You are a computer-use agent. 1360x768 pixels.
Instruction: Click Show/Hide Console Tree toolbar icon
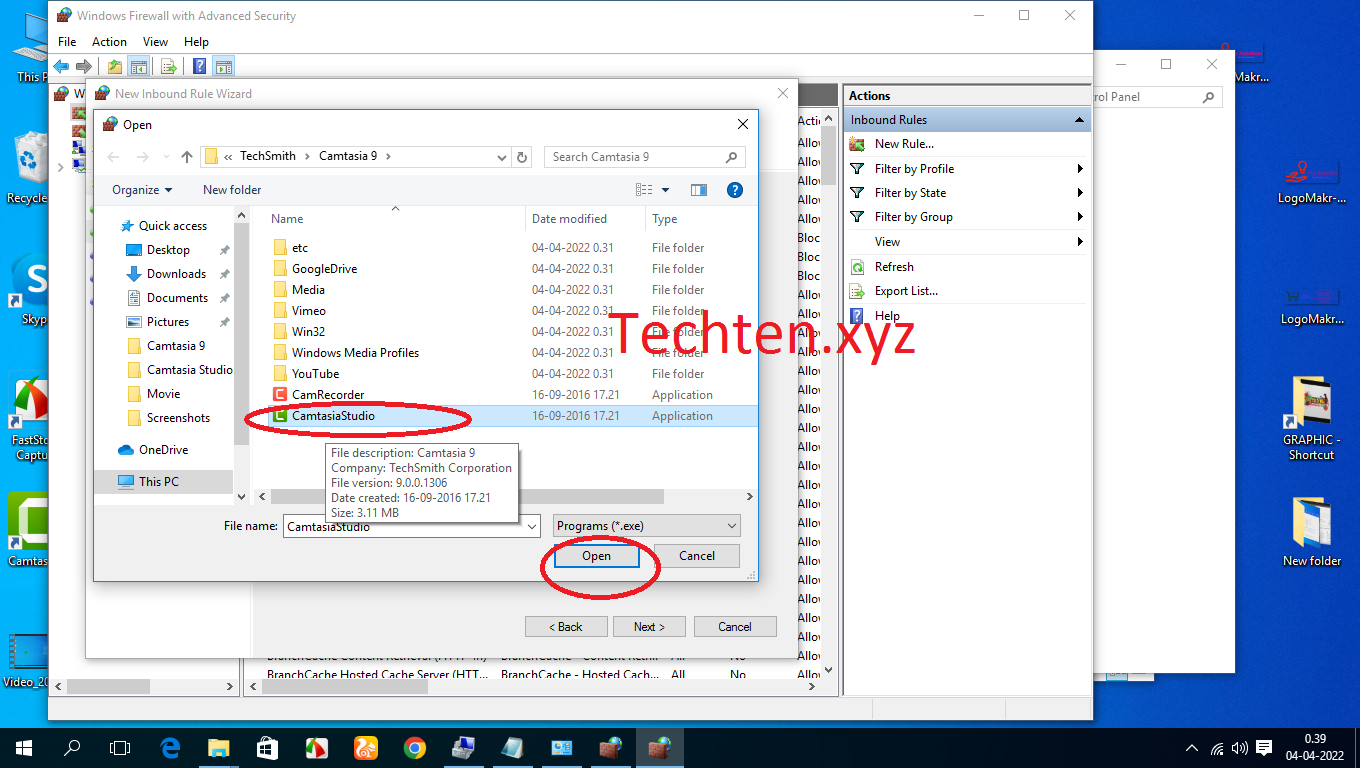[139, 67]
